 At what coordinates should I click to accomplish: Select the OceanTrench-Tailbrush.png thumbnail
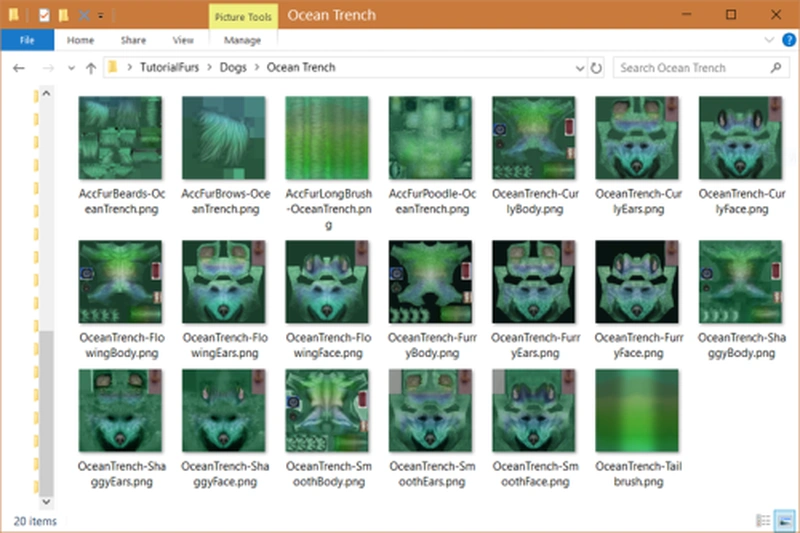point(637,411)
